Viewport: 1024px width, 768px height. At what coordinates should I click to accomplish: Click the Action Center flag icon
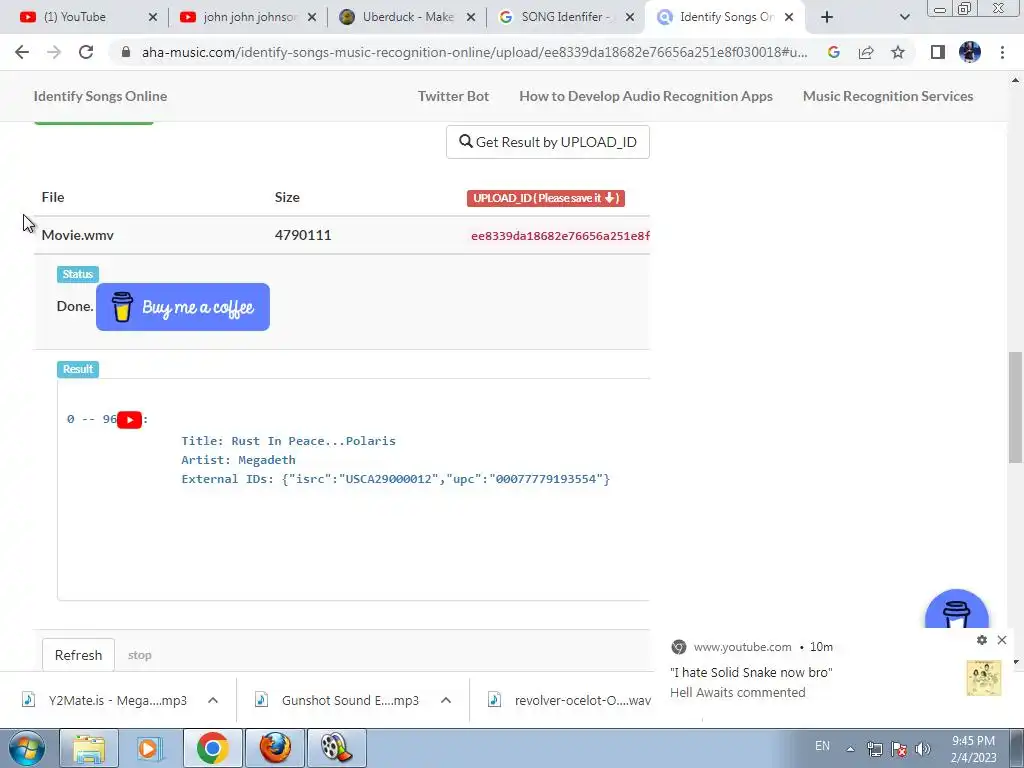(x=899, y=749)
